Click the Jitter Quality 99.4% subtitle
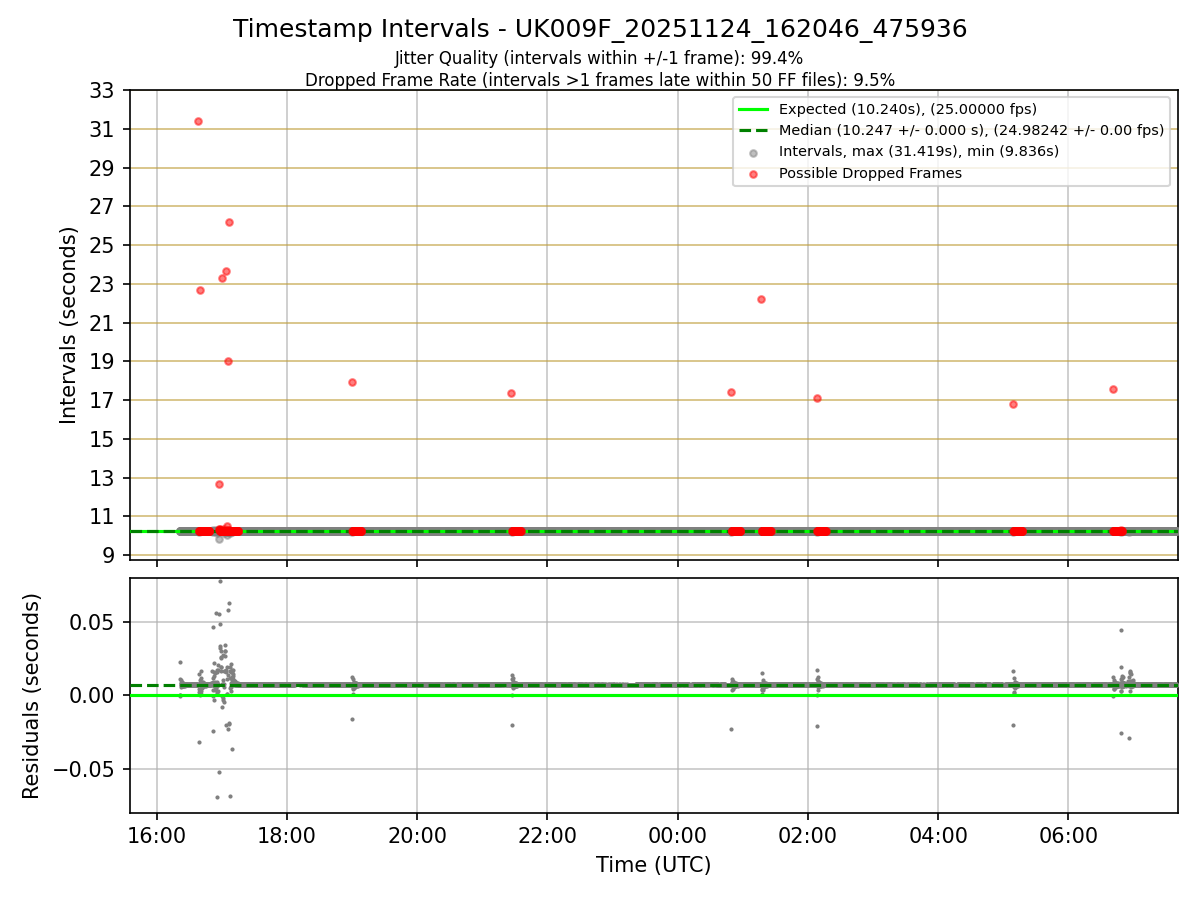This screenshot has width=1200, height=900. (x=599, y=58)
